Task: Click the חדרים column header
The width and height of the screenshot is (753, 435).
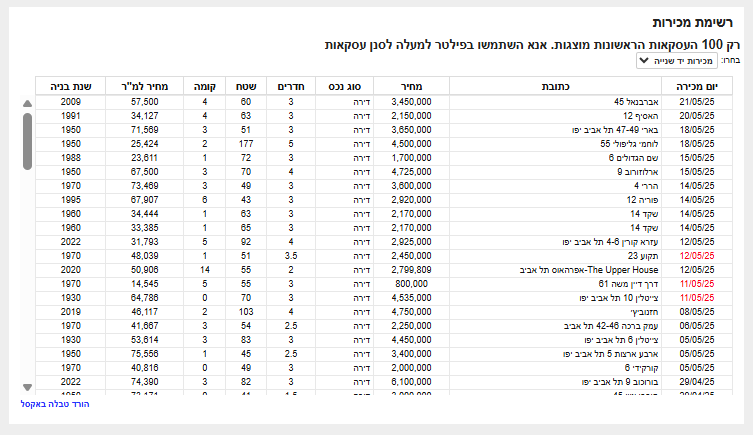Action: 291,86
